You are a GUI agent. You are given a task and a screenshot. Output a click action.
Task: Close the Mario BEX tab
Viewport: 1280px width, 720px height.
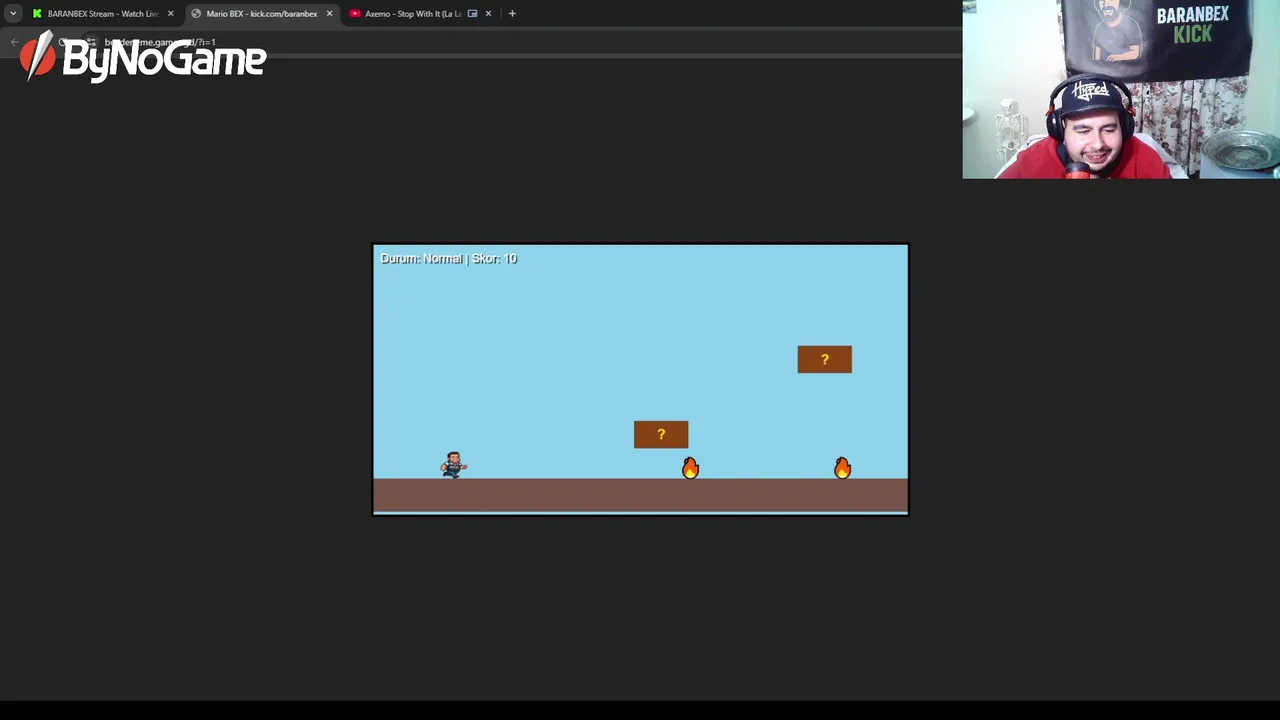(x=329, y=14)
